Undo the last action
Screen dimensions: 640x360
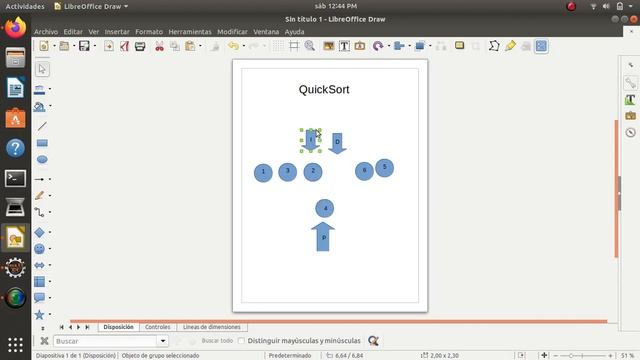[233, 46]
